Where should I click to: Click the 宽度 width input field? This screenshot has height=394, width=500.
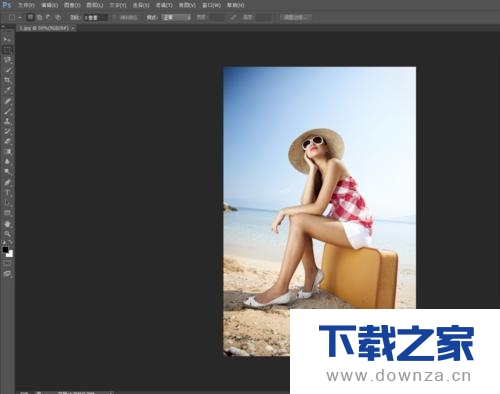[x=216, y=17]
